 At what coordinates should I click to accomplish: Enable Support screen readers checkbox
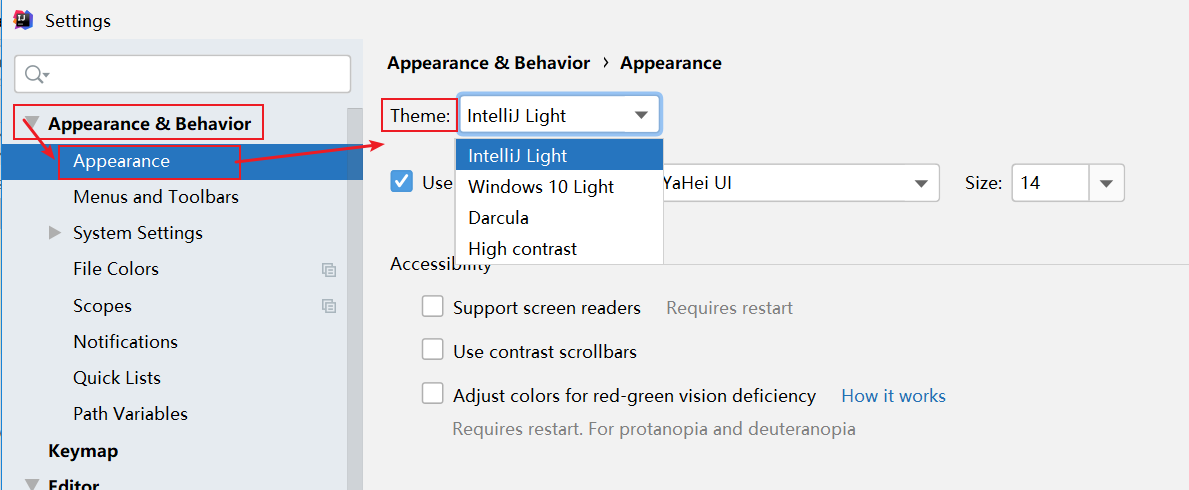(x=432, y=307)
